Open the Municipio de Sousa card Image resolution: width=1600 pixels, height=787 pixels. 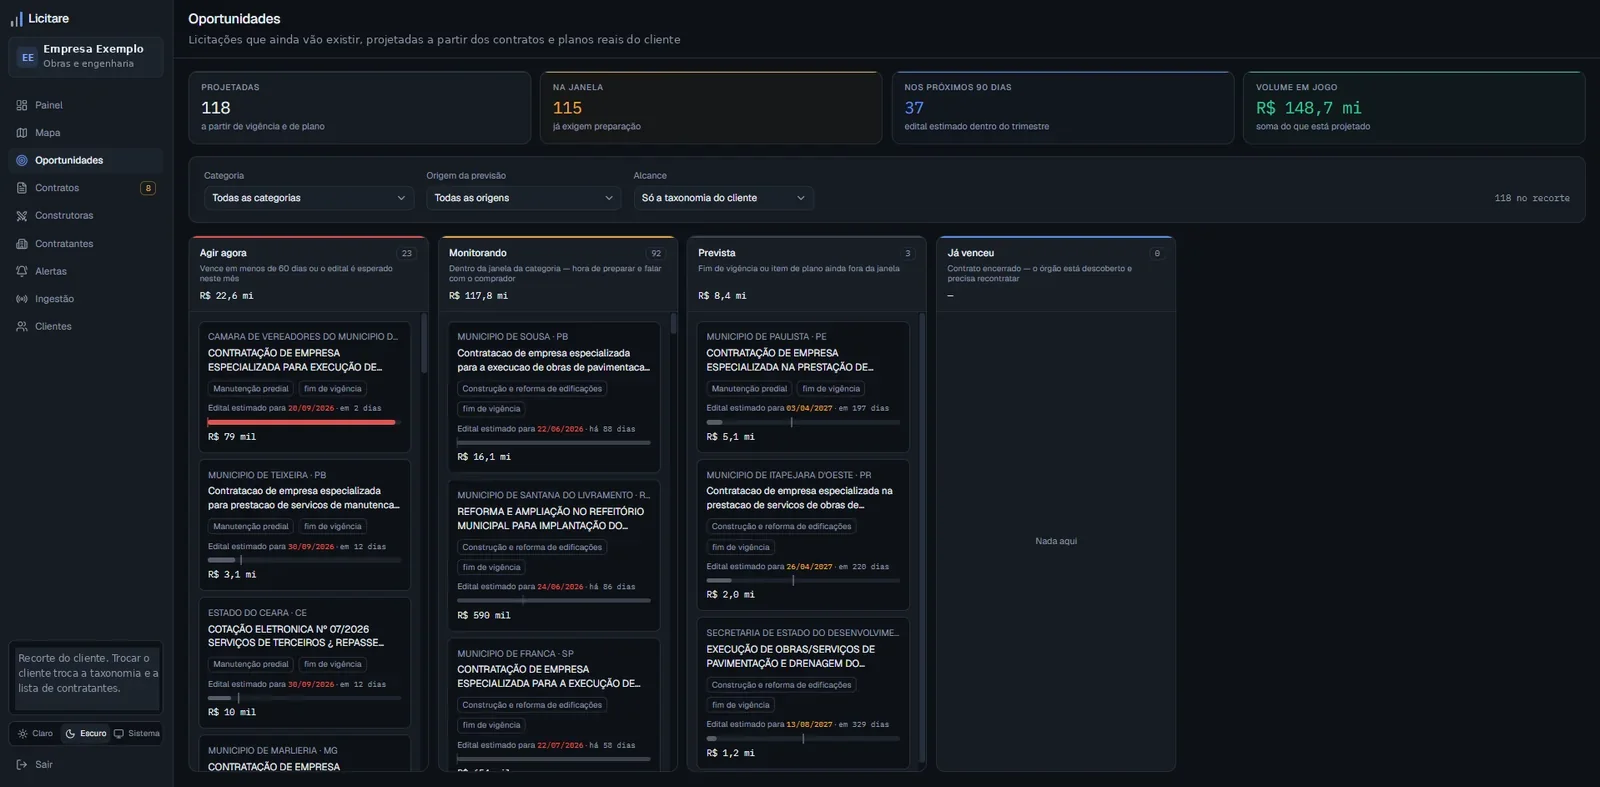[x=554, y=397]
